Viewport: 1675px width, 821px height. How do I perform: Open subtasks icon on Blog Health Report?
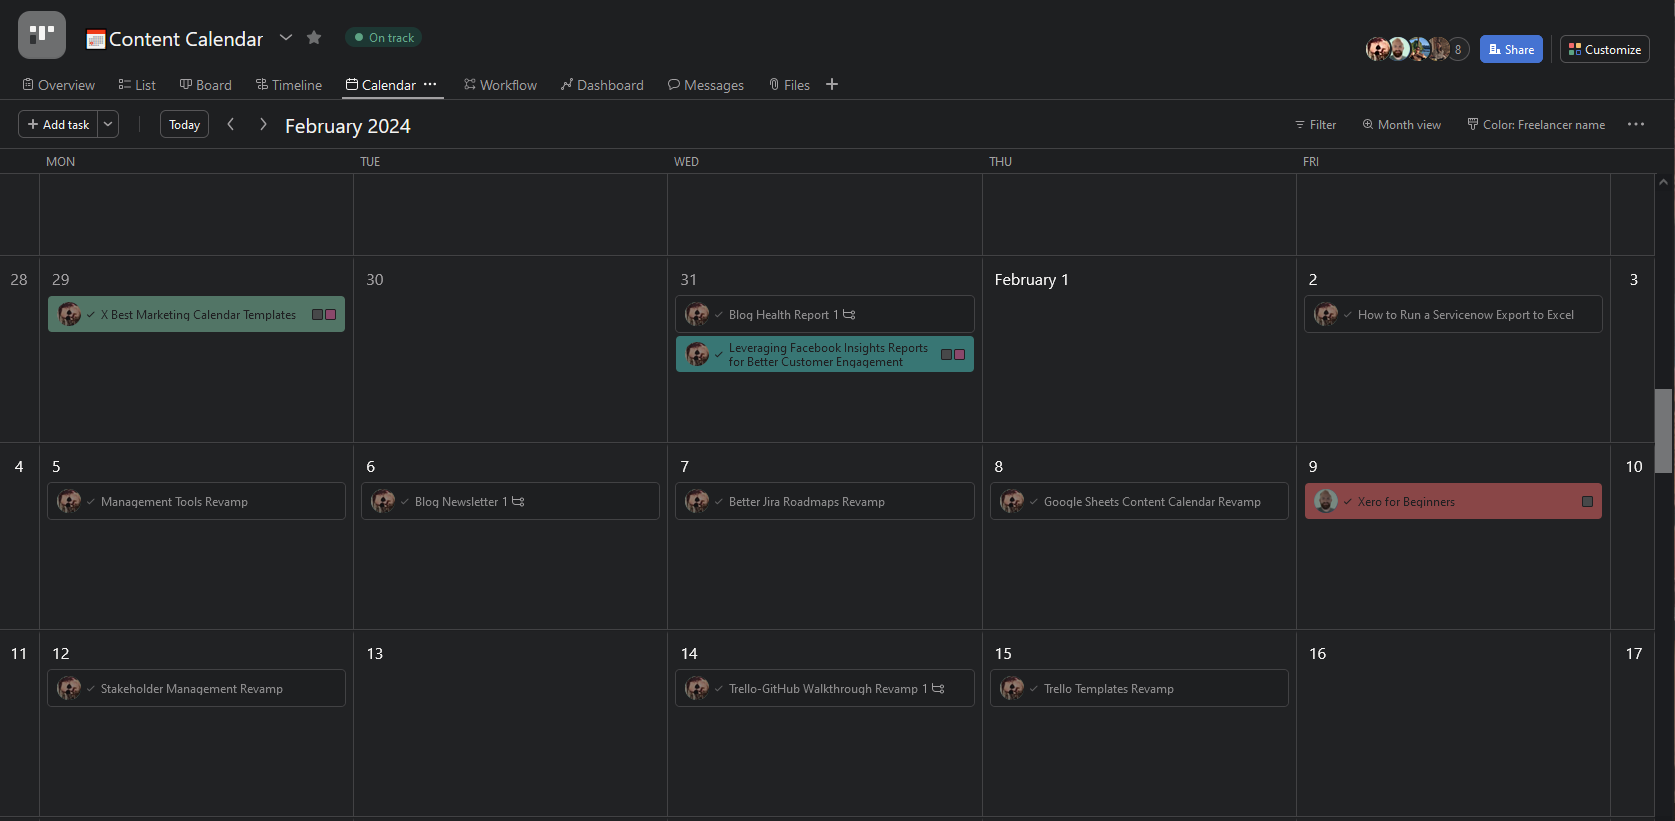[849, 314]
